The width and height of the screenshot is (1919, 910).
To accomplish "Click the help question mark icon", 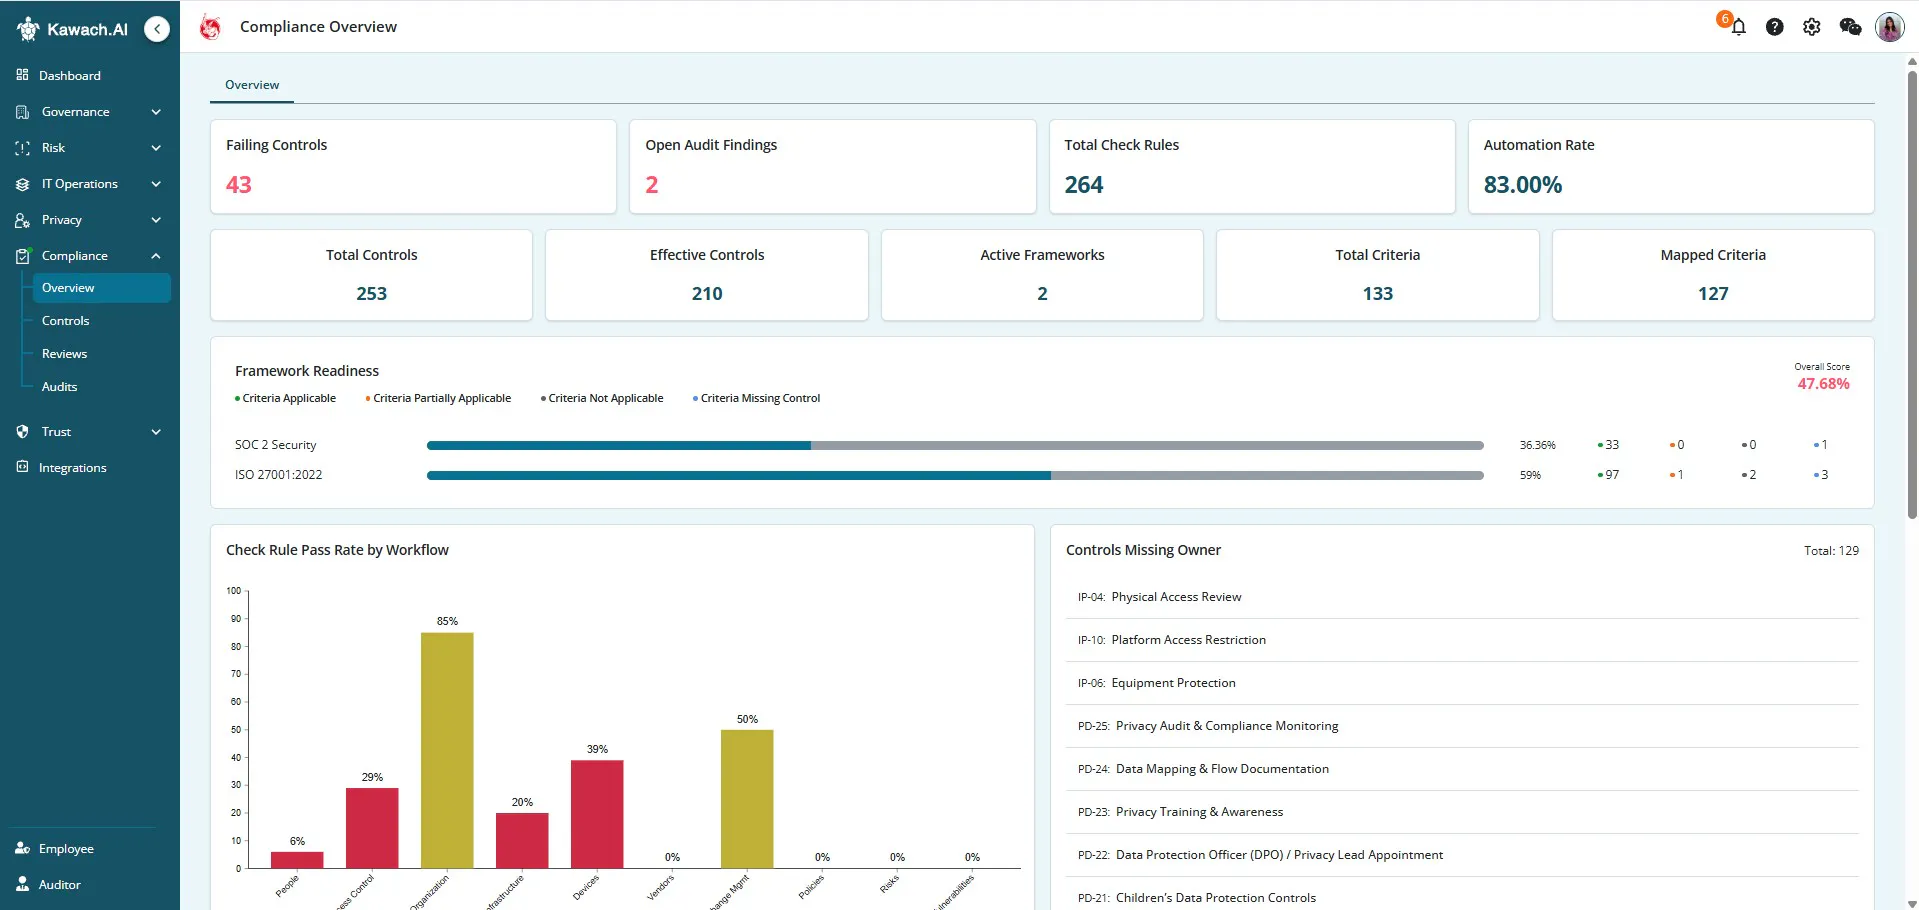I will click(x=1774, y=27).
